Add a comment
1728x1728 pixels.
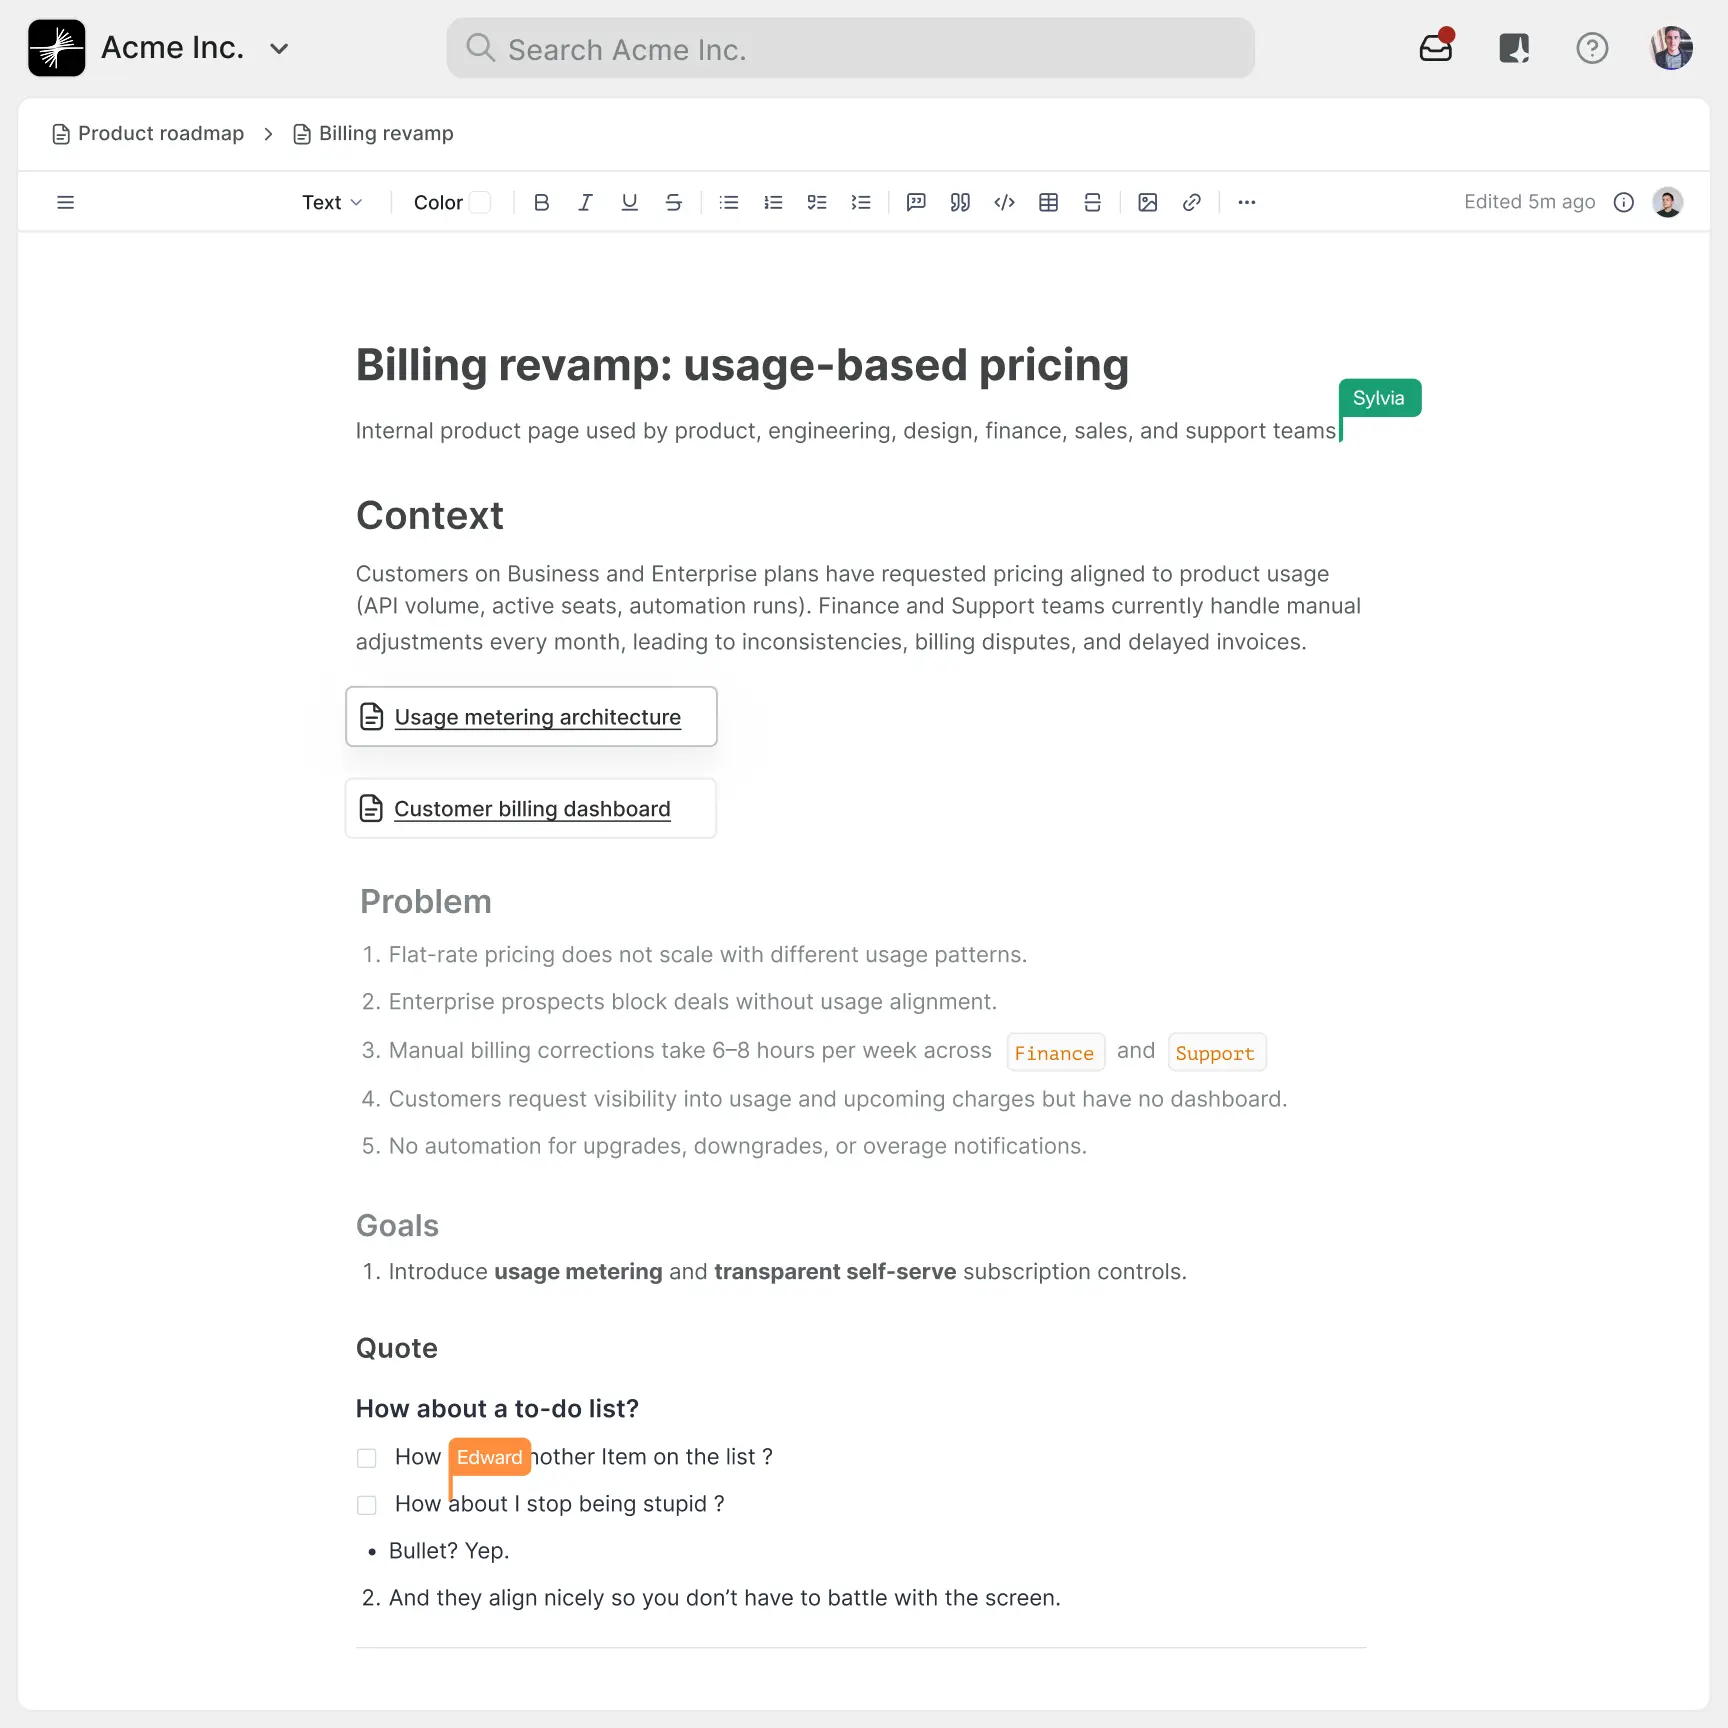tap(916, 202)
